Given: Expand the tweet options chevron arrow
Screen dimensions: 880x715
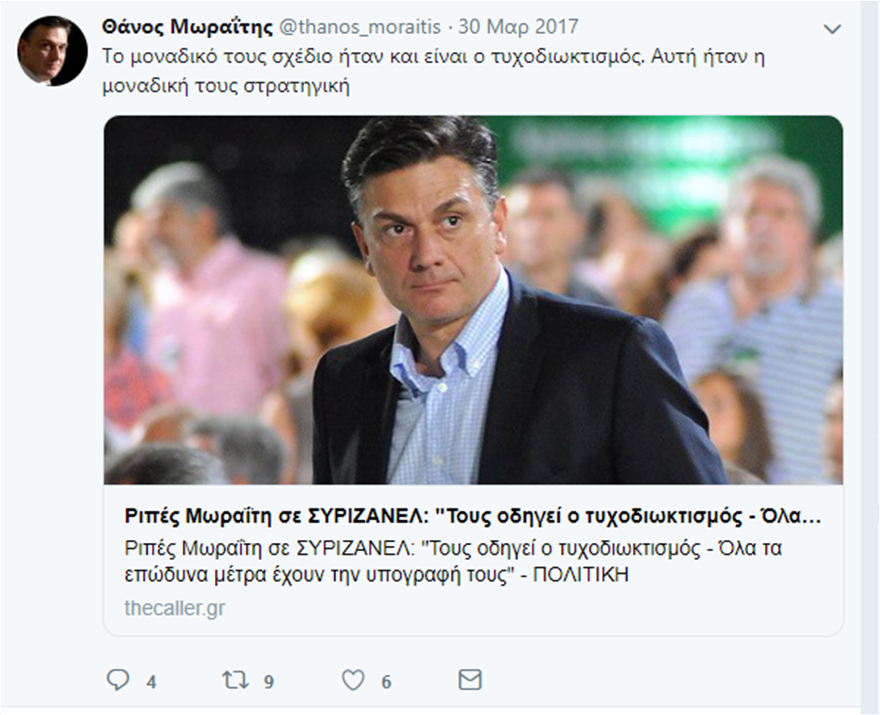Looking at the screenshot, I should pyautogui.click(x=832, y=29).
